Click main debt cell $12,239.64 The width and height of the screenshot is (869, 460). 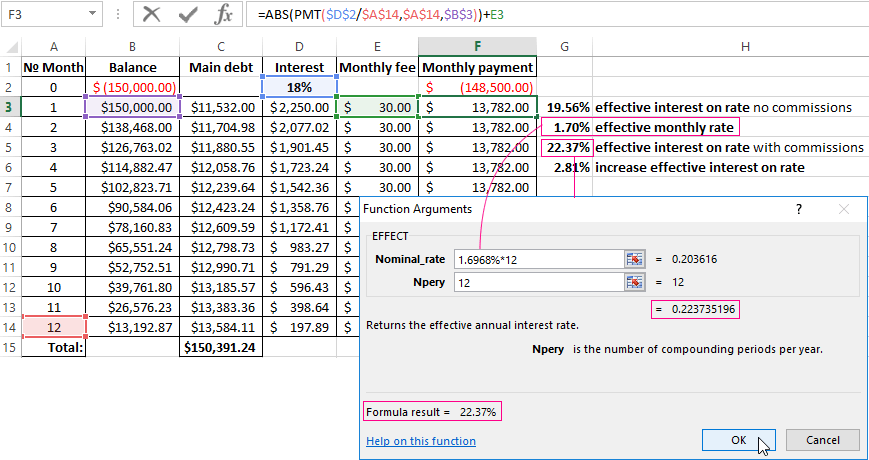[x=221, y=187]
